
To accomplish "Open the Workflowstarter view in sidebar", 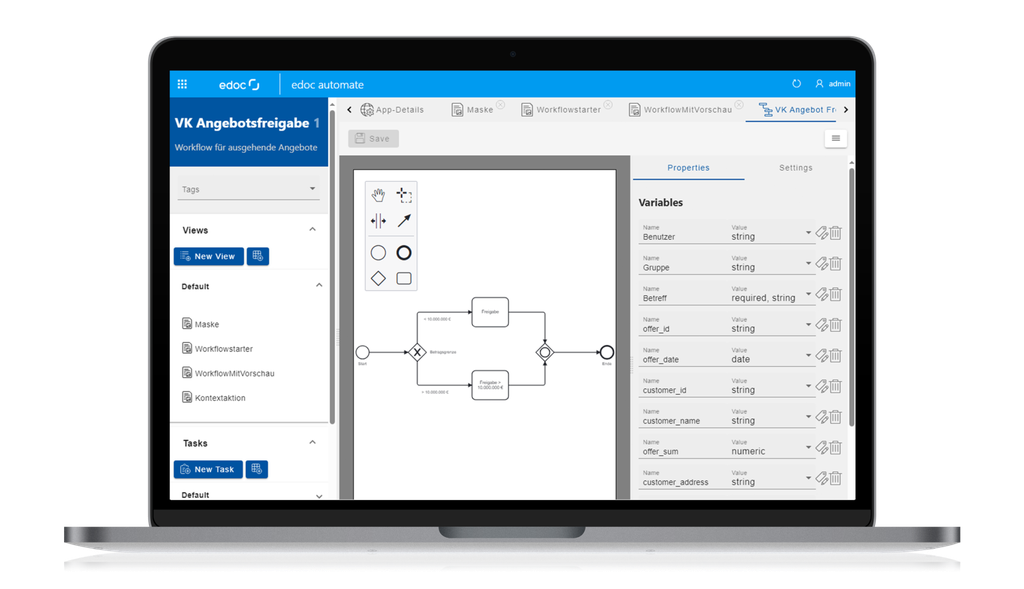I will (x=217, y=349).
